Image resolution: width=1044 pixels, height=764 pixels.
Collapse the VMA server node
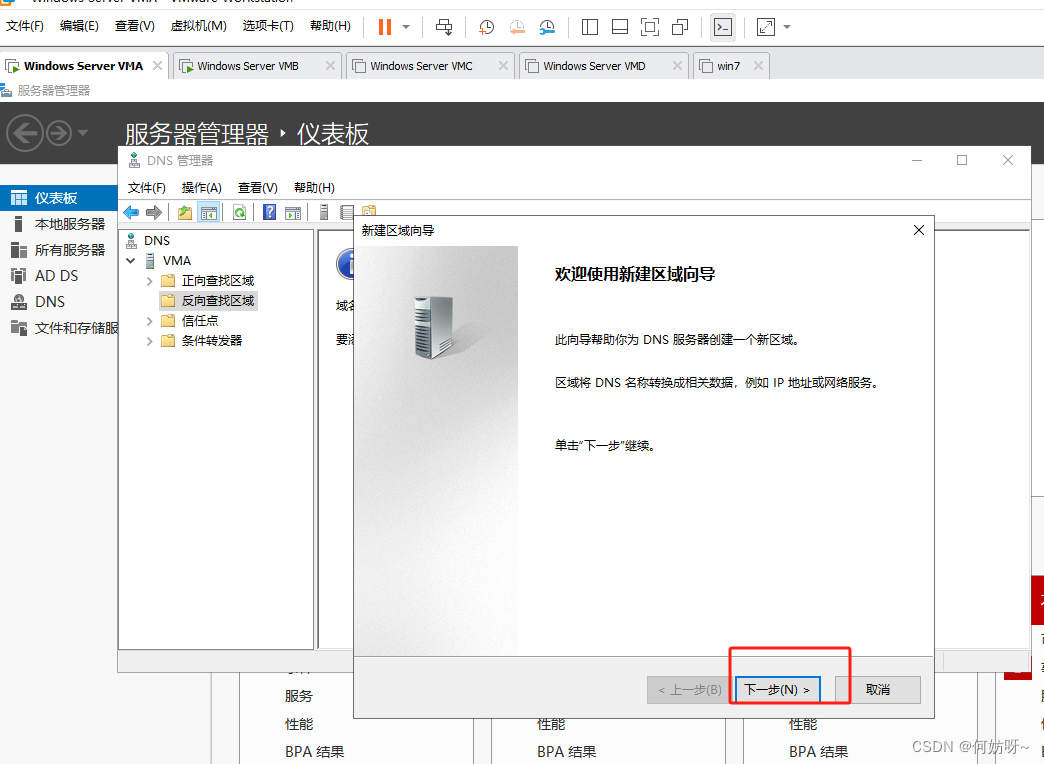[131, 261]
